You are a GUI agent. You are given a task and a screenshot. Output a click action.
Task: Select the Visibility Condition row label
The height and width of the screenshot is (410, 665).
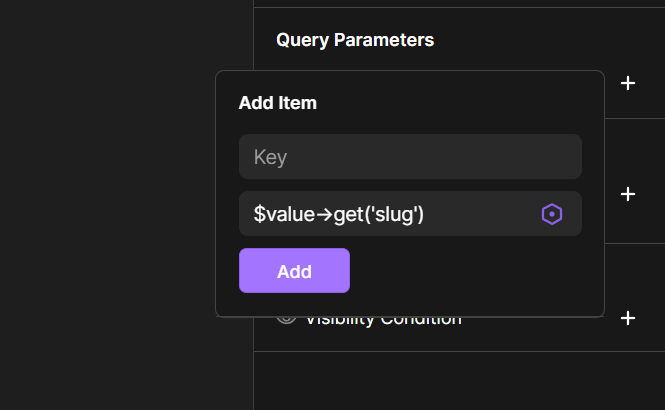tap(383, 321)
